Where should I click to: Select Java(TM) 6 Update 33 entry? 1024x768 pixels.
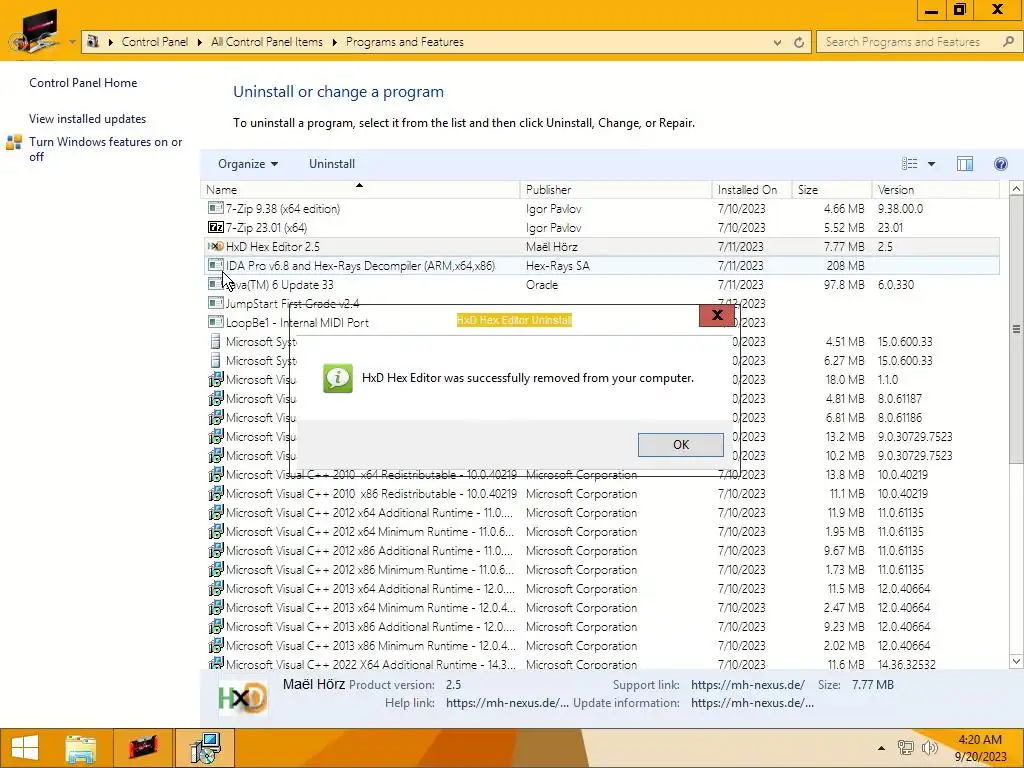click(x=600, y=285)
